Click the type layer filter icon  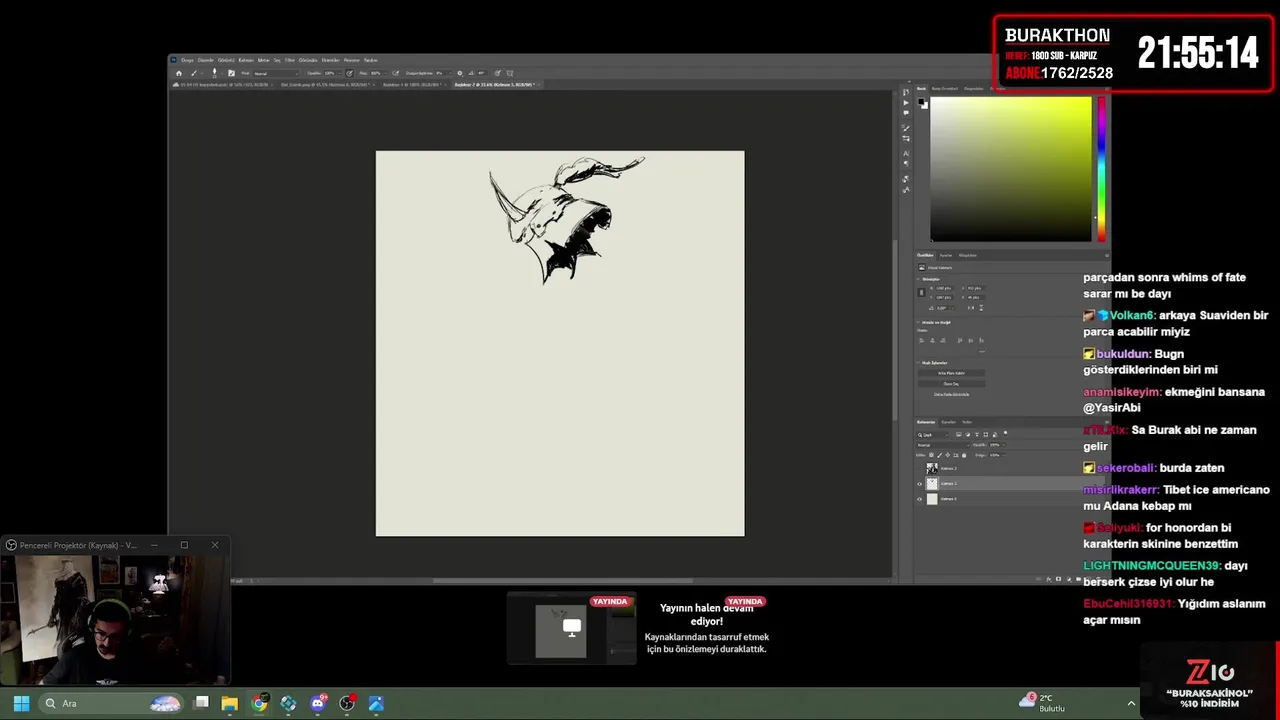click(x=977, y=435)
